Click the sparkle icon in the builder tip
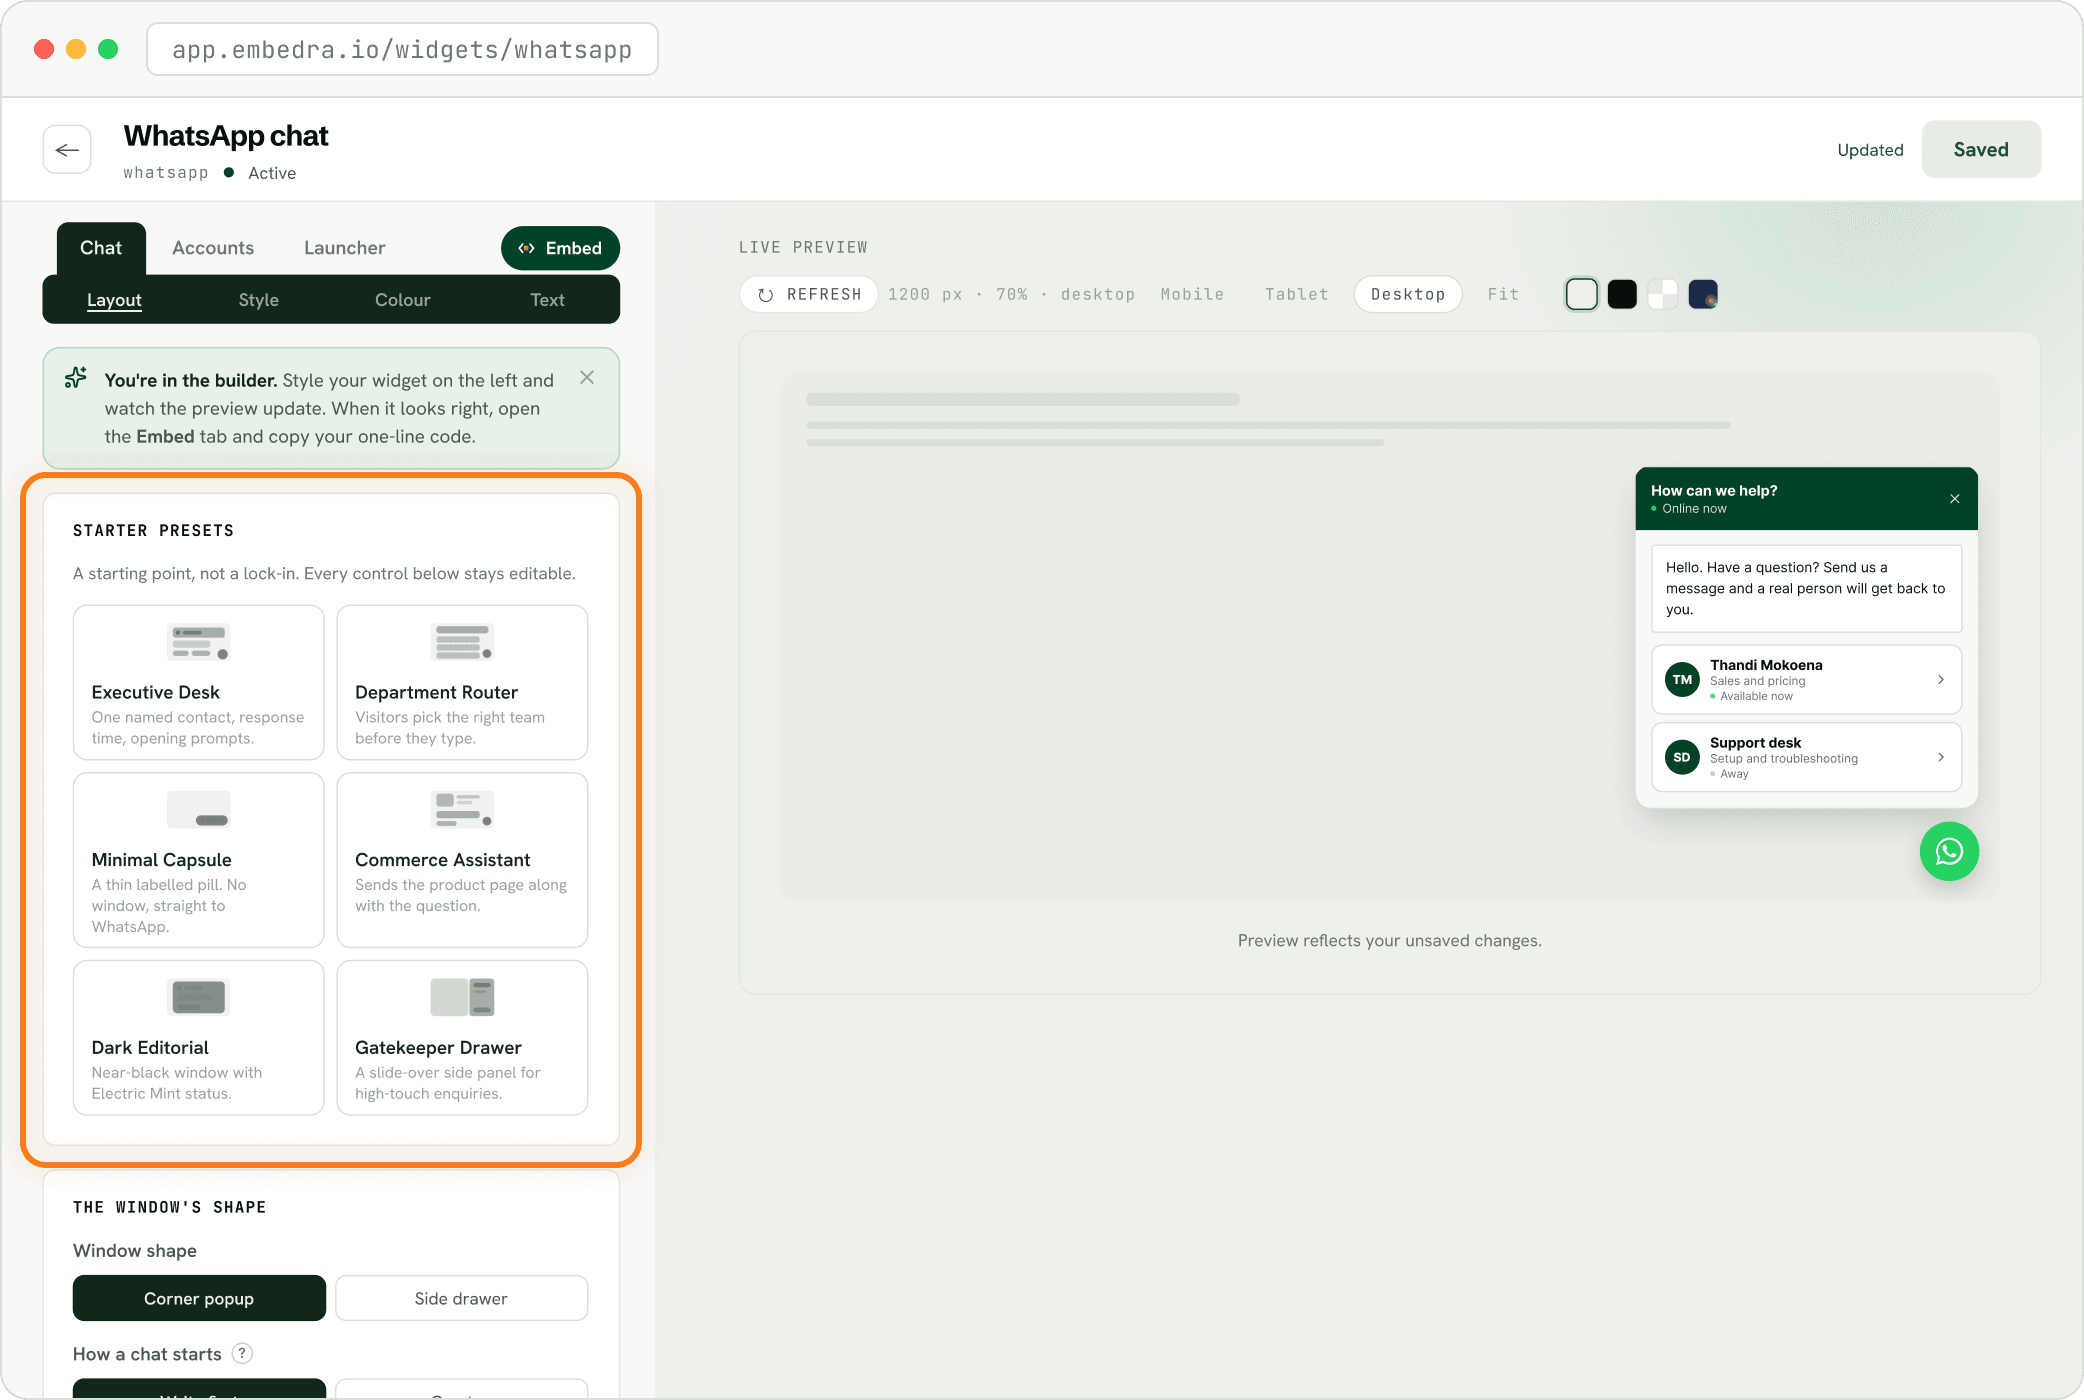 75,378
